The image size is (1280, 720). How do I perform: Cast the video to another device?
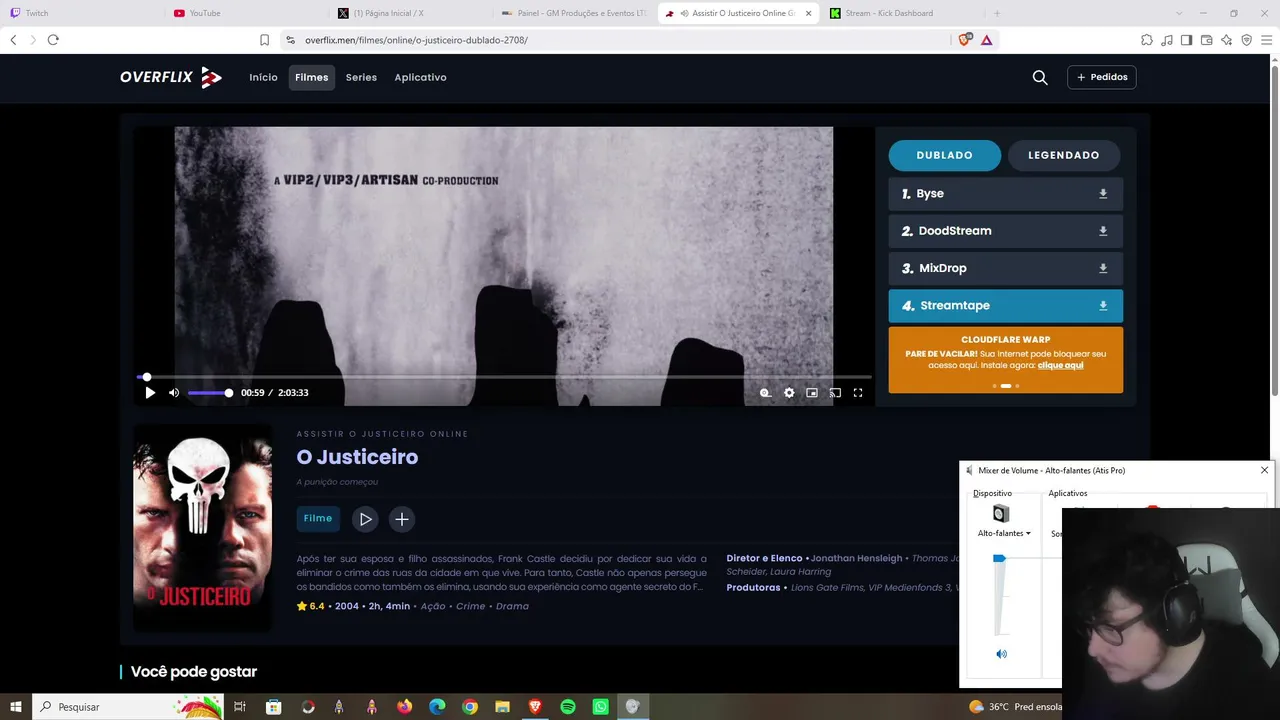(x=835, y=393)
